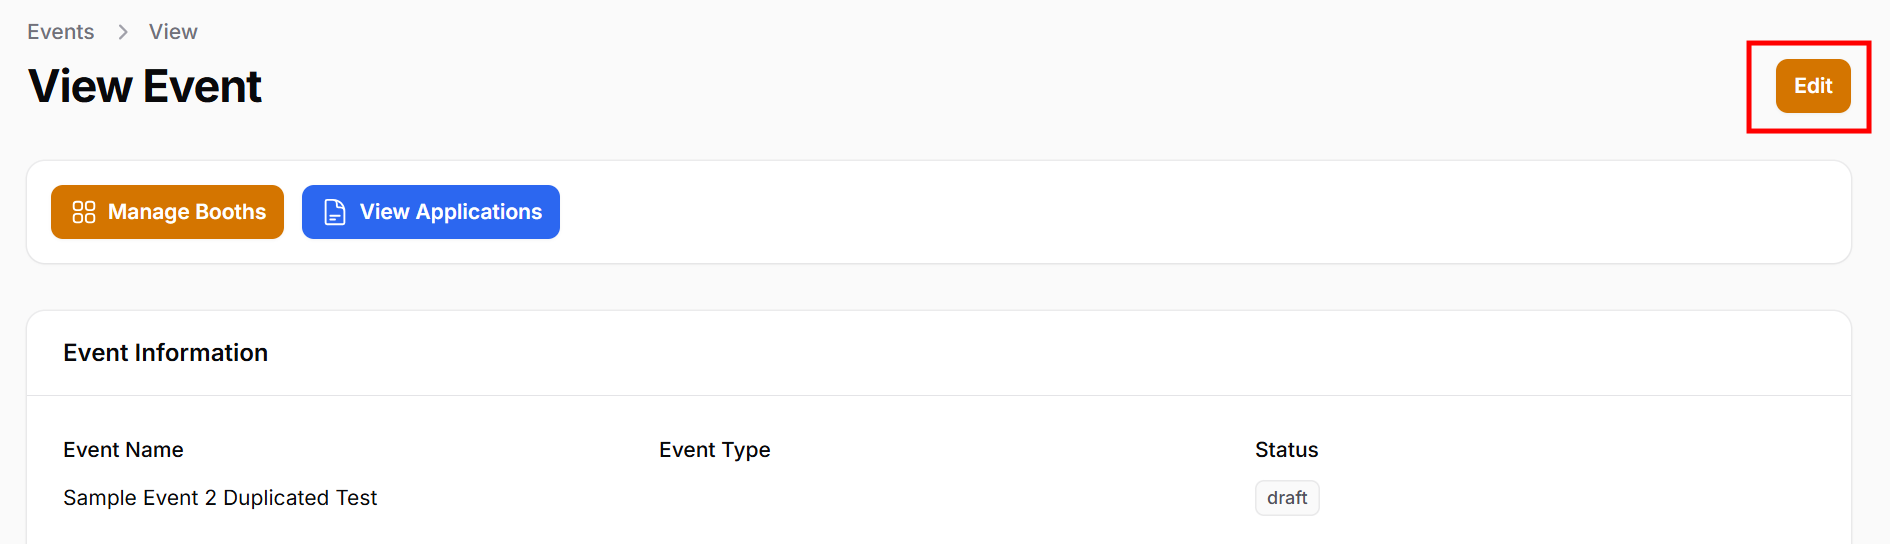Click the Event Type field label
Image resolution: width=1890 pixels, height=544 pixels.
[x=715, y=450]
